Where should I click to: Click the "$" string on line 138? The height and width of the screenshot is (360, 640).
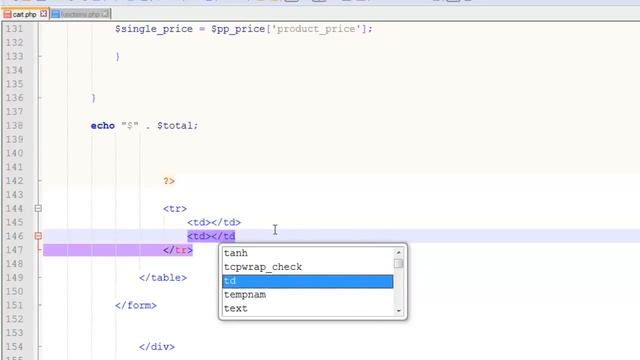[x=130, y=126]
